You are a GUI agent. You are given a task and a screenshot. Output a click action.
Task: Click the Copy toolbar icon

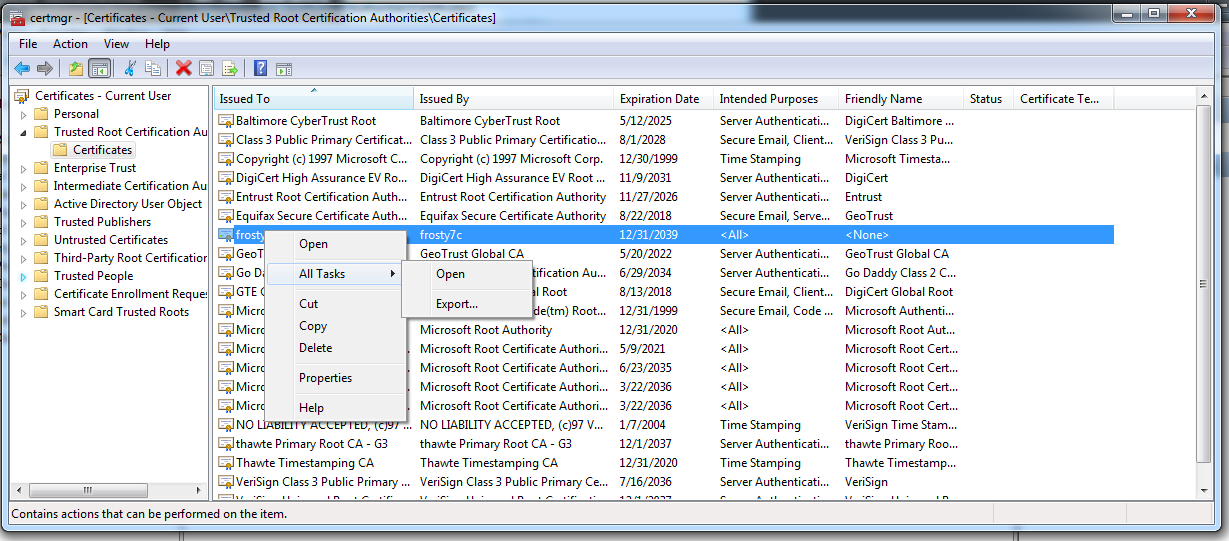tap(153, 68)
